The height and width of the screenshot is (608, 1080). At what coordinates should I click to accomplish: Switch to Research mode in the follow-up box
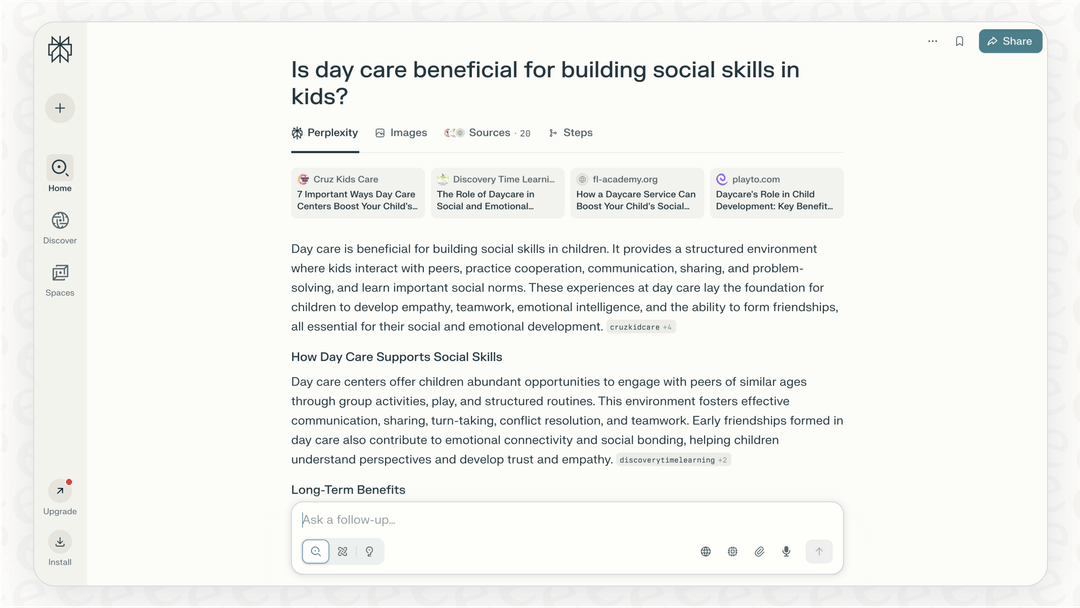(x=343, y=551)
